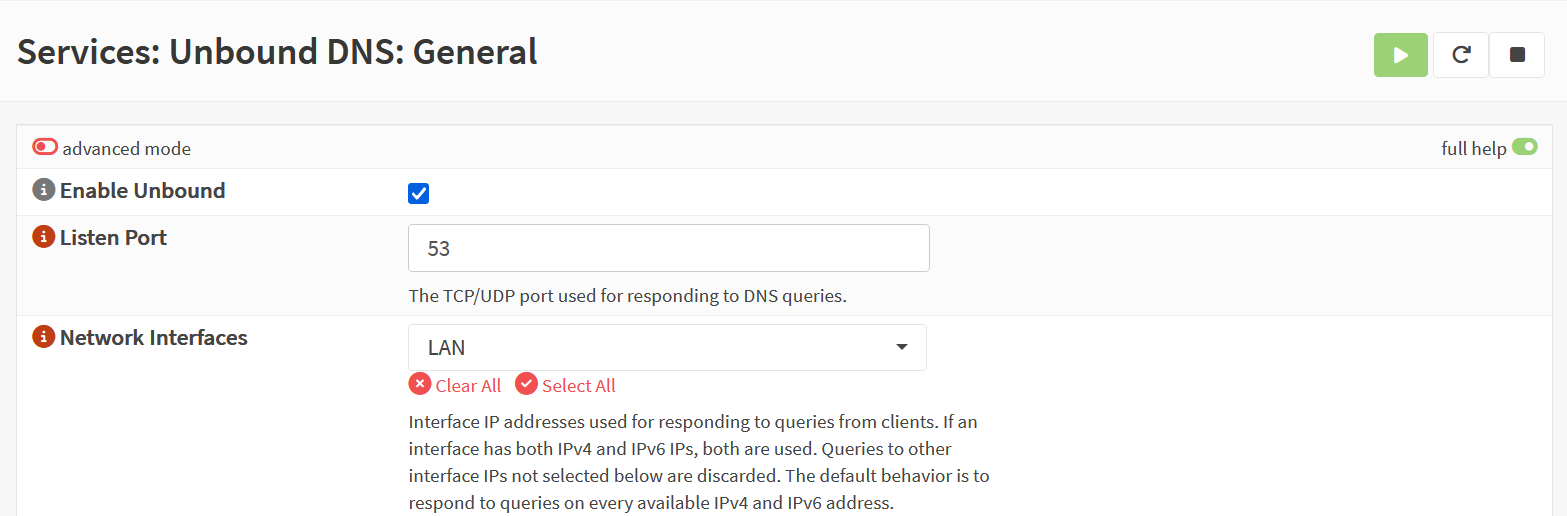Click into the Listen Port field
Image resolution: width=1567 pixels, height=516 pixels.
pos(668,248)
